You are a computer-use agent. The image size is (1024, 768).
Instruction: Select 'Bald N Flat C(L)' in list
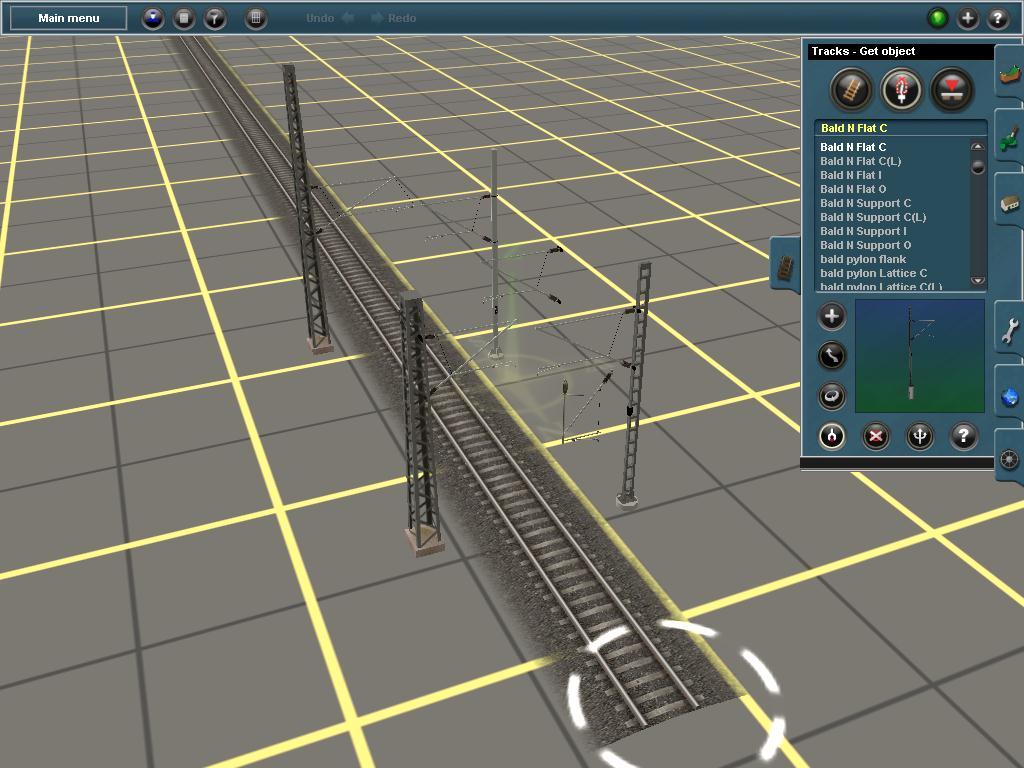(860, 161)
